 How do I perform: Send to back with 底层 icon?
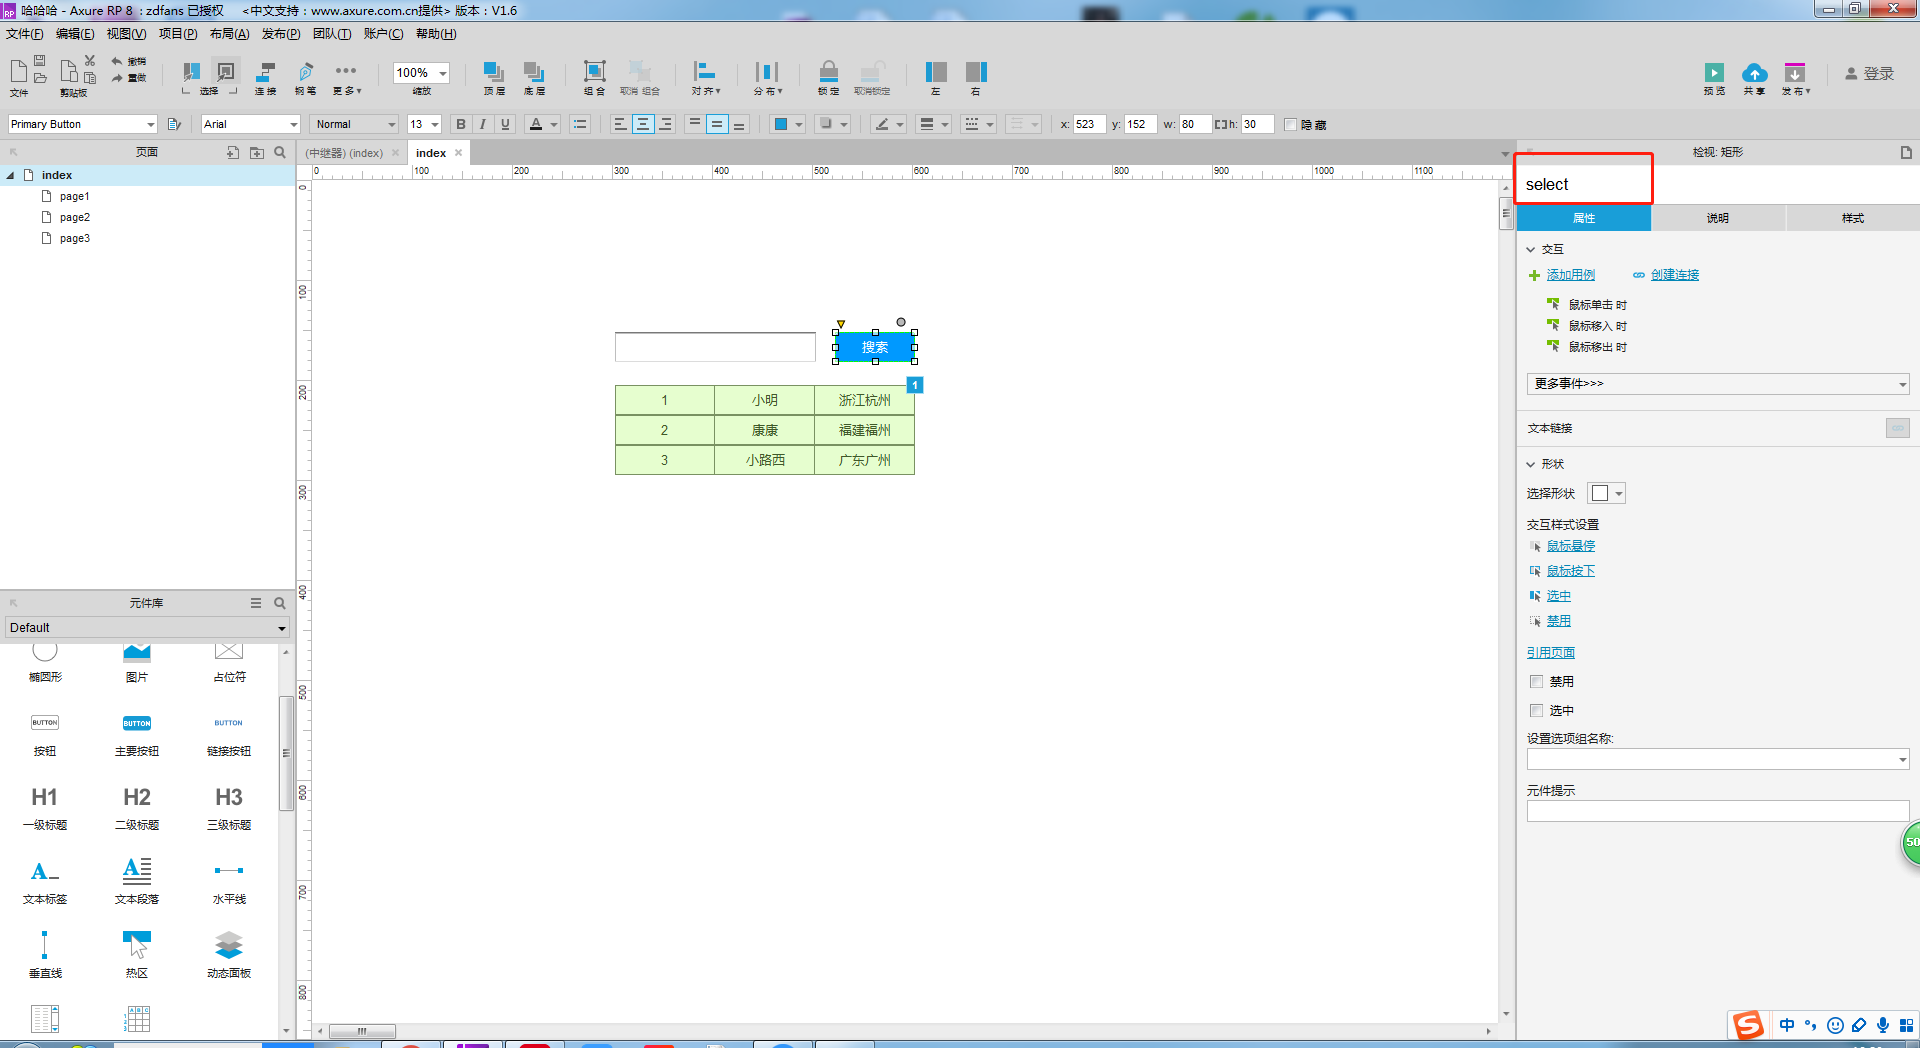[x=534, y=72]
